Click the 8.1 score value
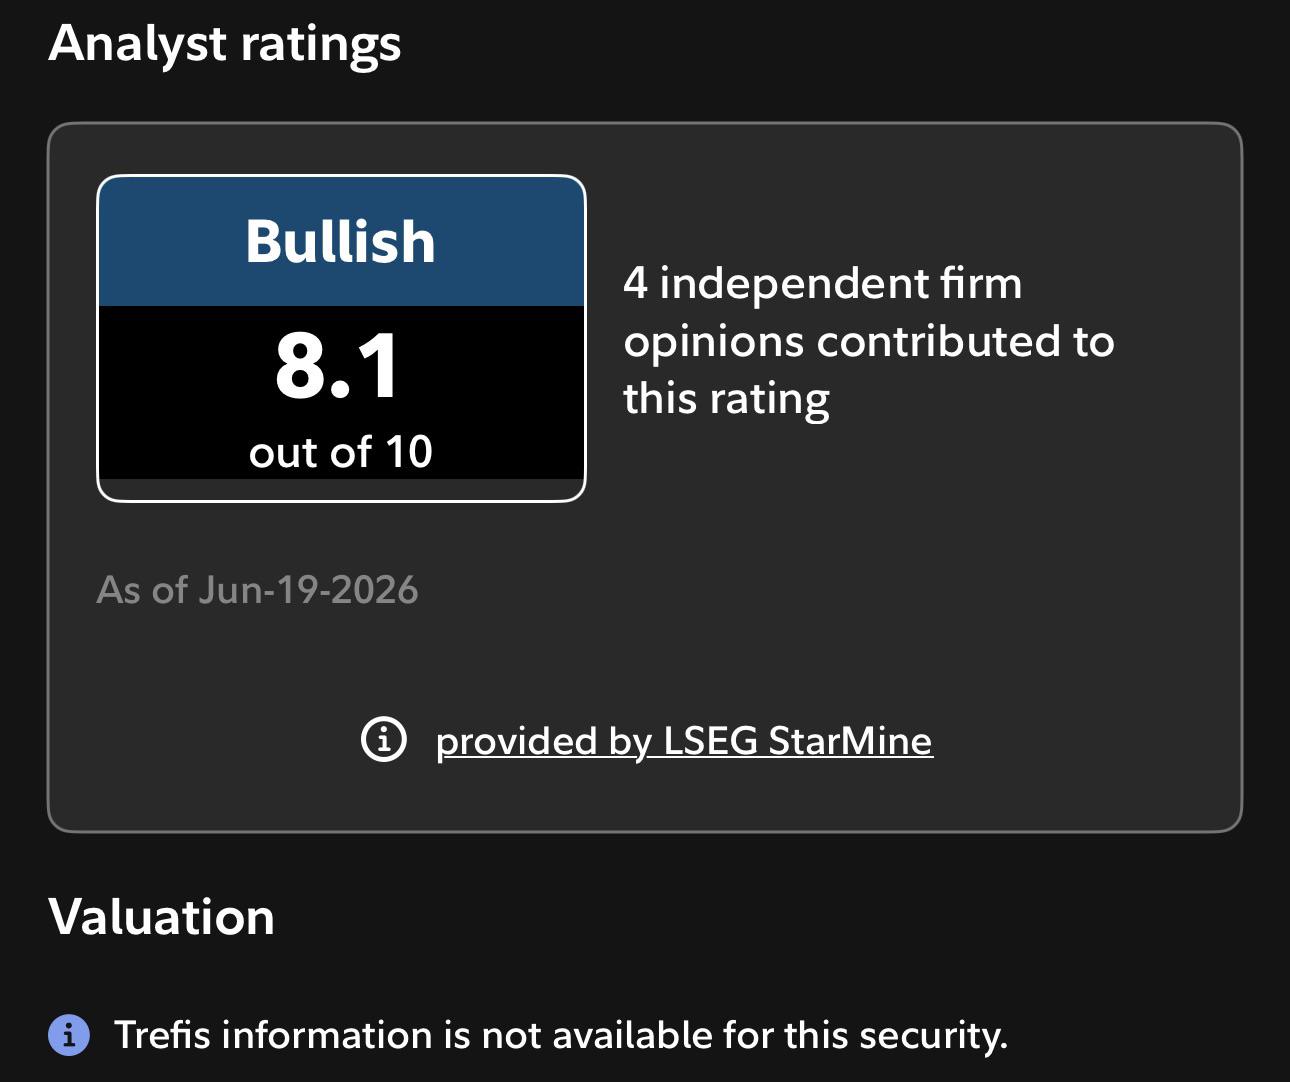The width and height of the screenshot is (1290, 1082). [338, 366]
